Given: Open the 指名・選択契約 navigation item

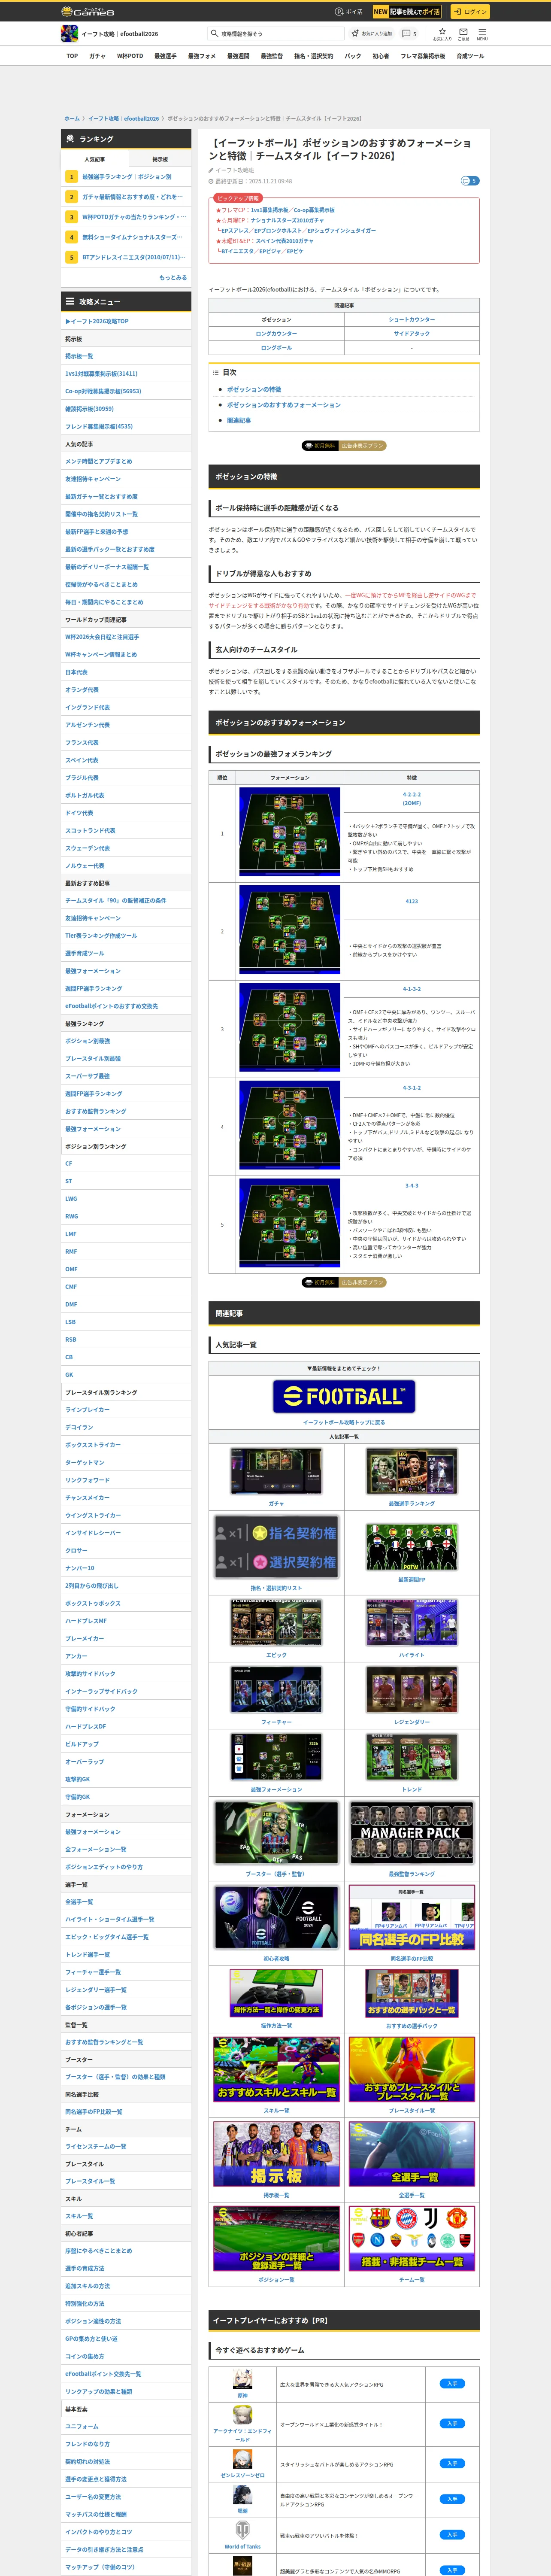Looking at the screenshot, I should click(x=314, y=56).
